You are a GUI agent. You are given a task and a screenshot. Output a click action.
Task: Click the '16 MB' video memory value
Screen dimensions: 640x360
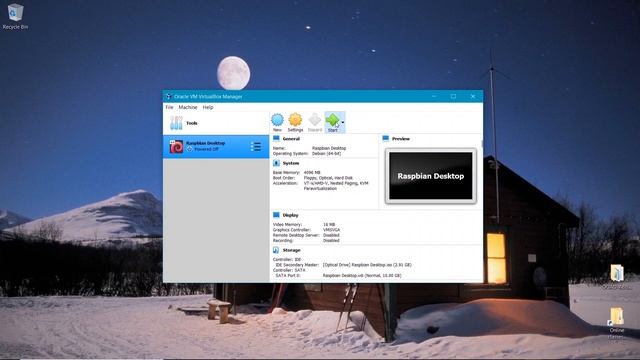click(x=329, y=224)
